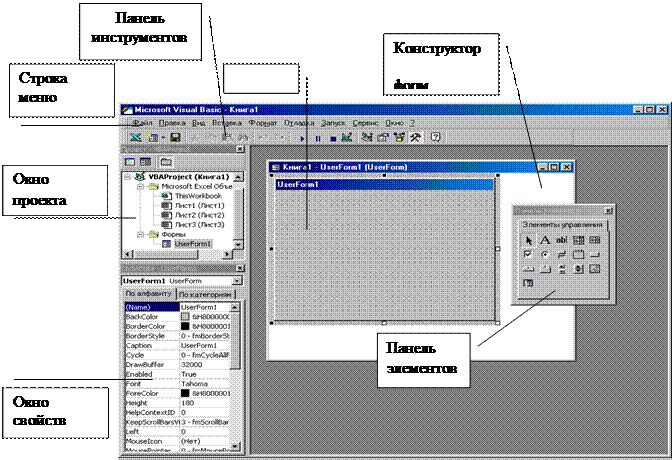This screenshot has height=460, width=672.
Task: Click the Find binoculars icon
Action: [x=243, y=137]
